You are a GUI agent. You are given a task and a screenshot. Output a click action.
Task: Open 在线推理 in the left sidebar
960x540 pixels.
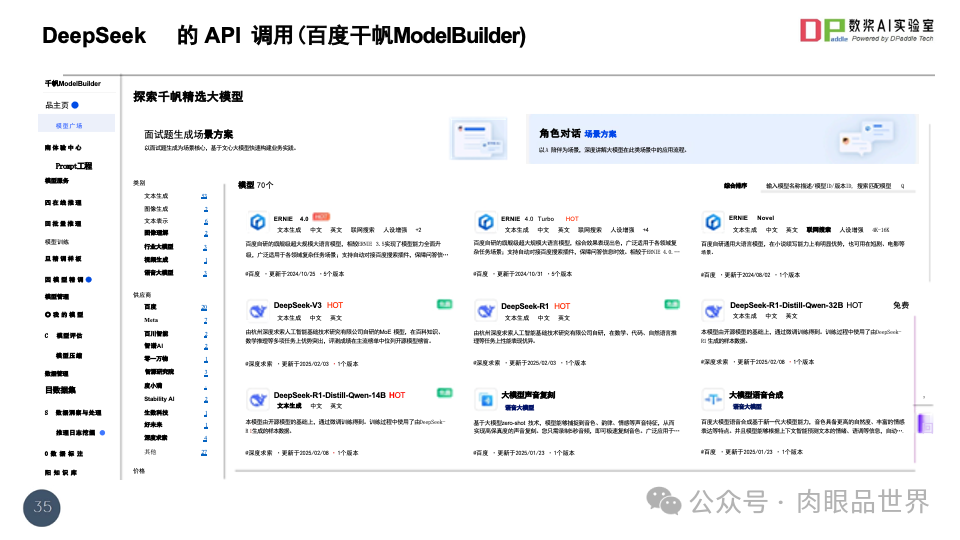(x=63, y=203)
